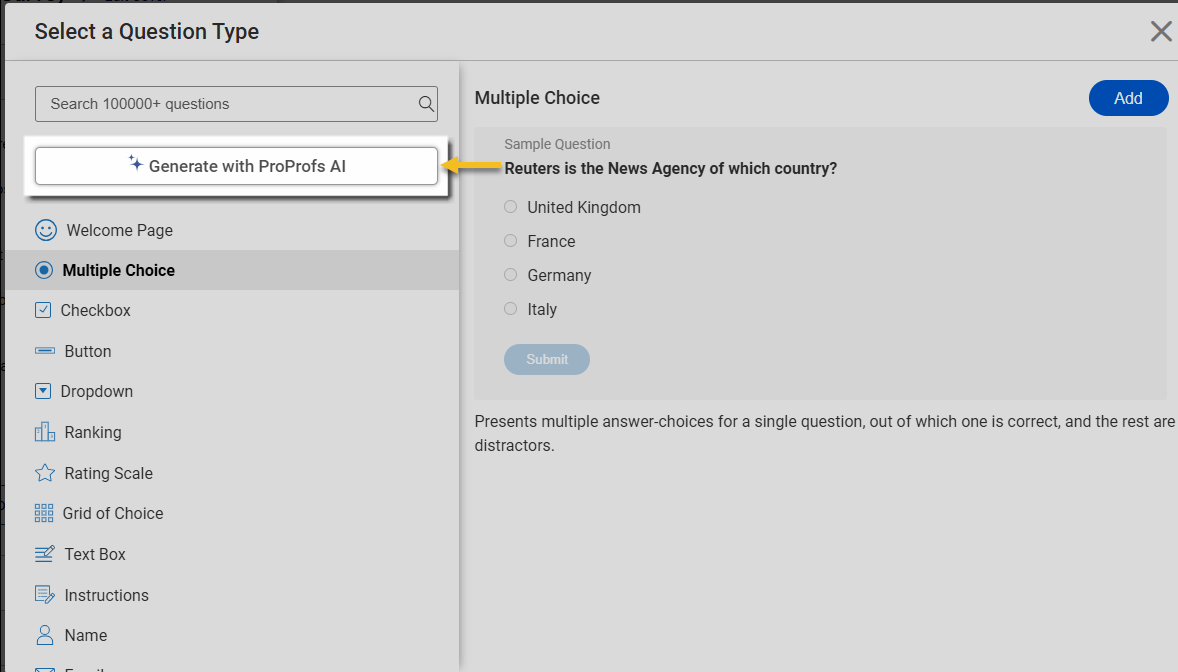Choose Grid of Choice question type
1178x672 pixels.
(x=232, y=513)
